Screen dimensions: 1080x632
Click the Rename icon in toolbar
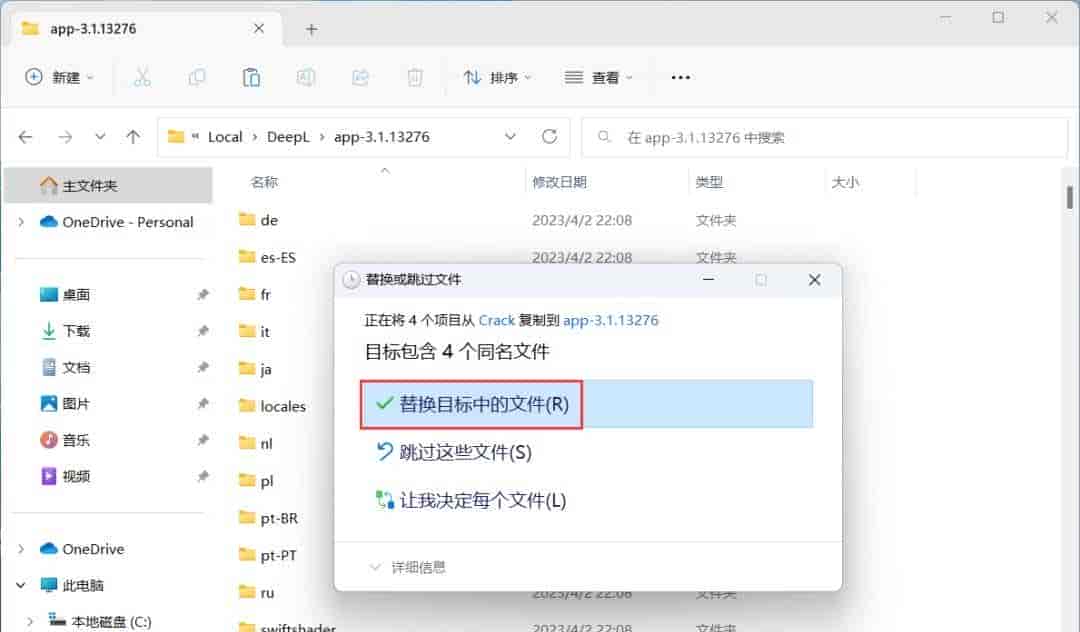click(306, 77)
